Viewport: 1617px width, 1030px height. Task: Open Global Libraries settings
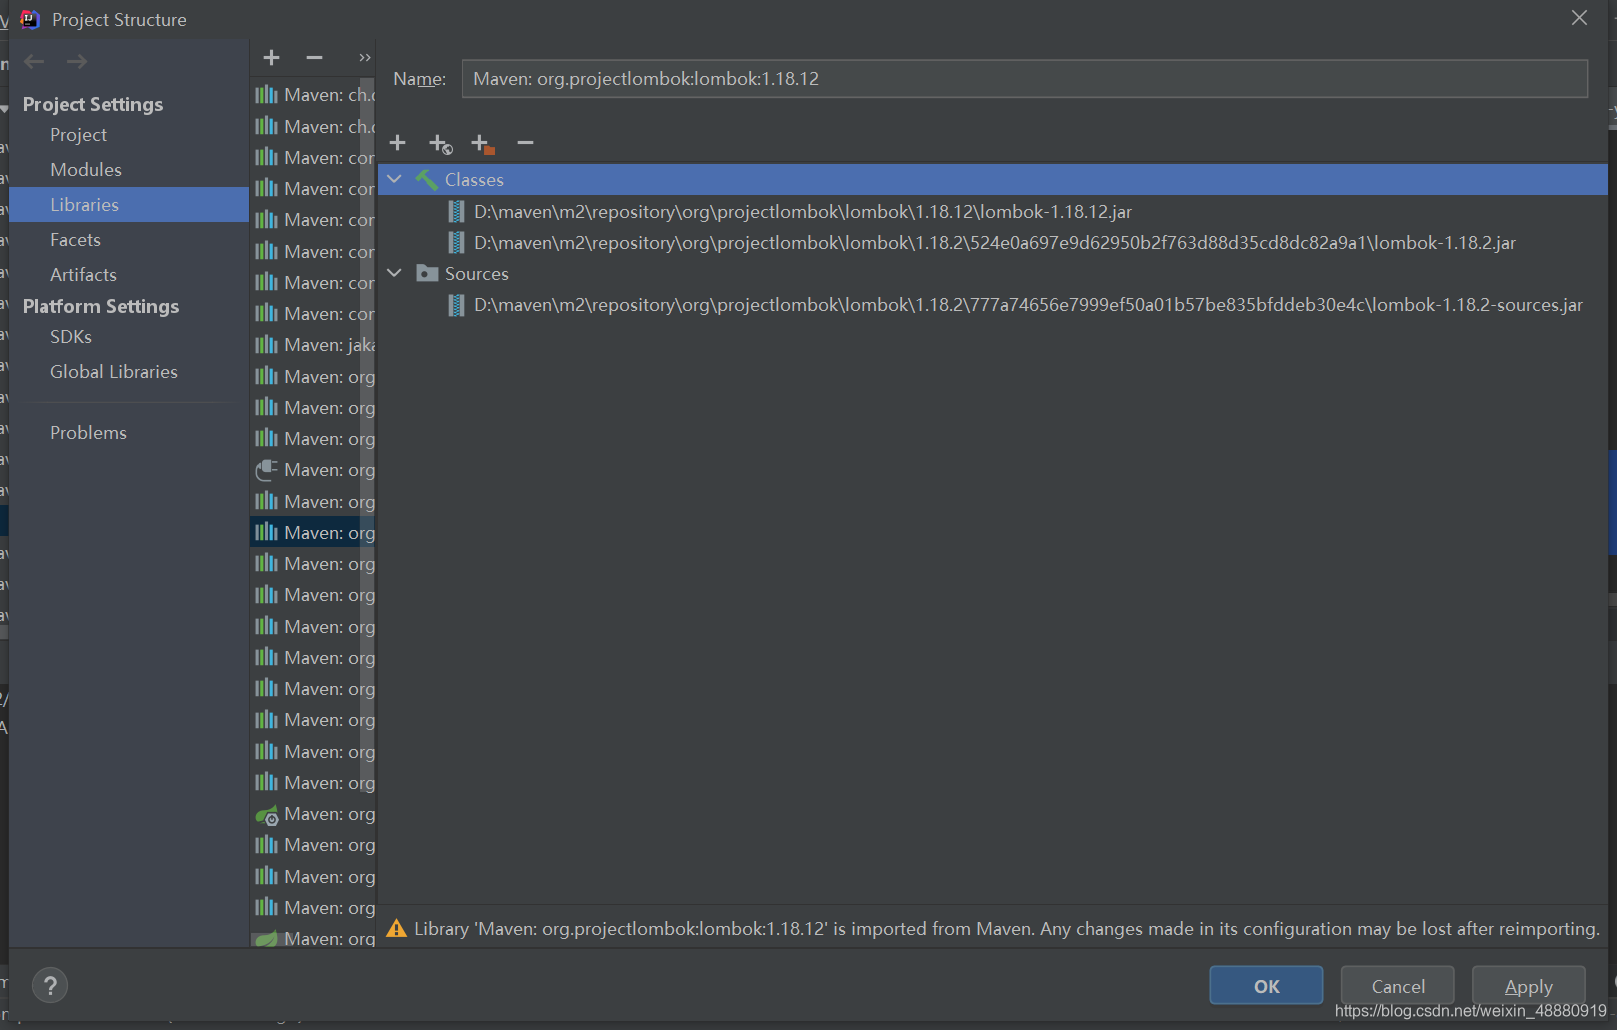coord(114,372)
